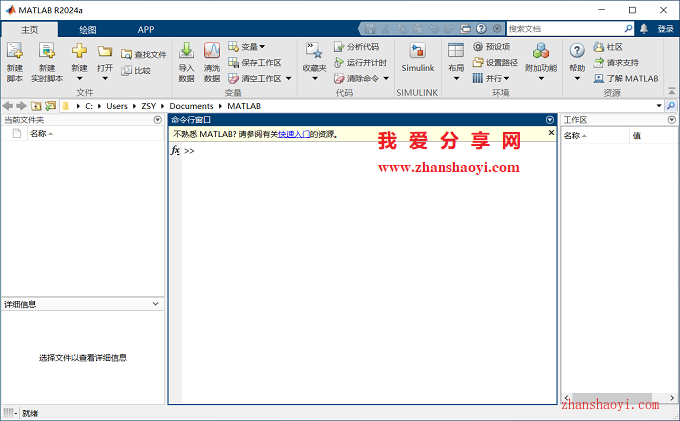This screenshot has height=421, width=680.
Task: Click the help question mark in quick access toolbar
Action: pyautogui.click(x=481, y=29)
